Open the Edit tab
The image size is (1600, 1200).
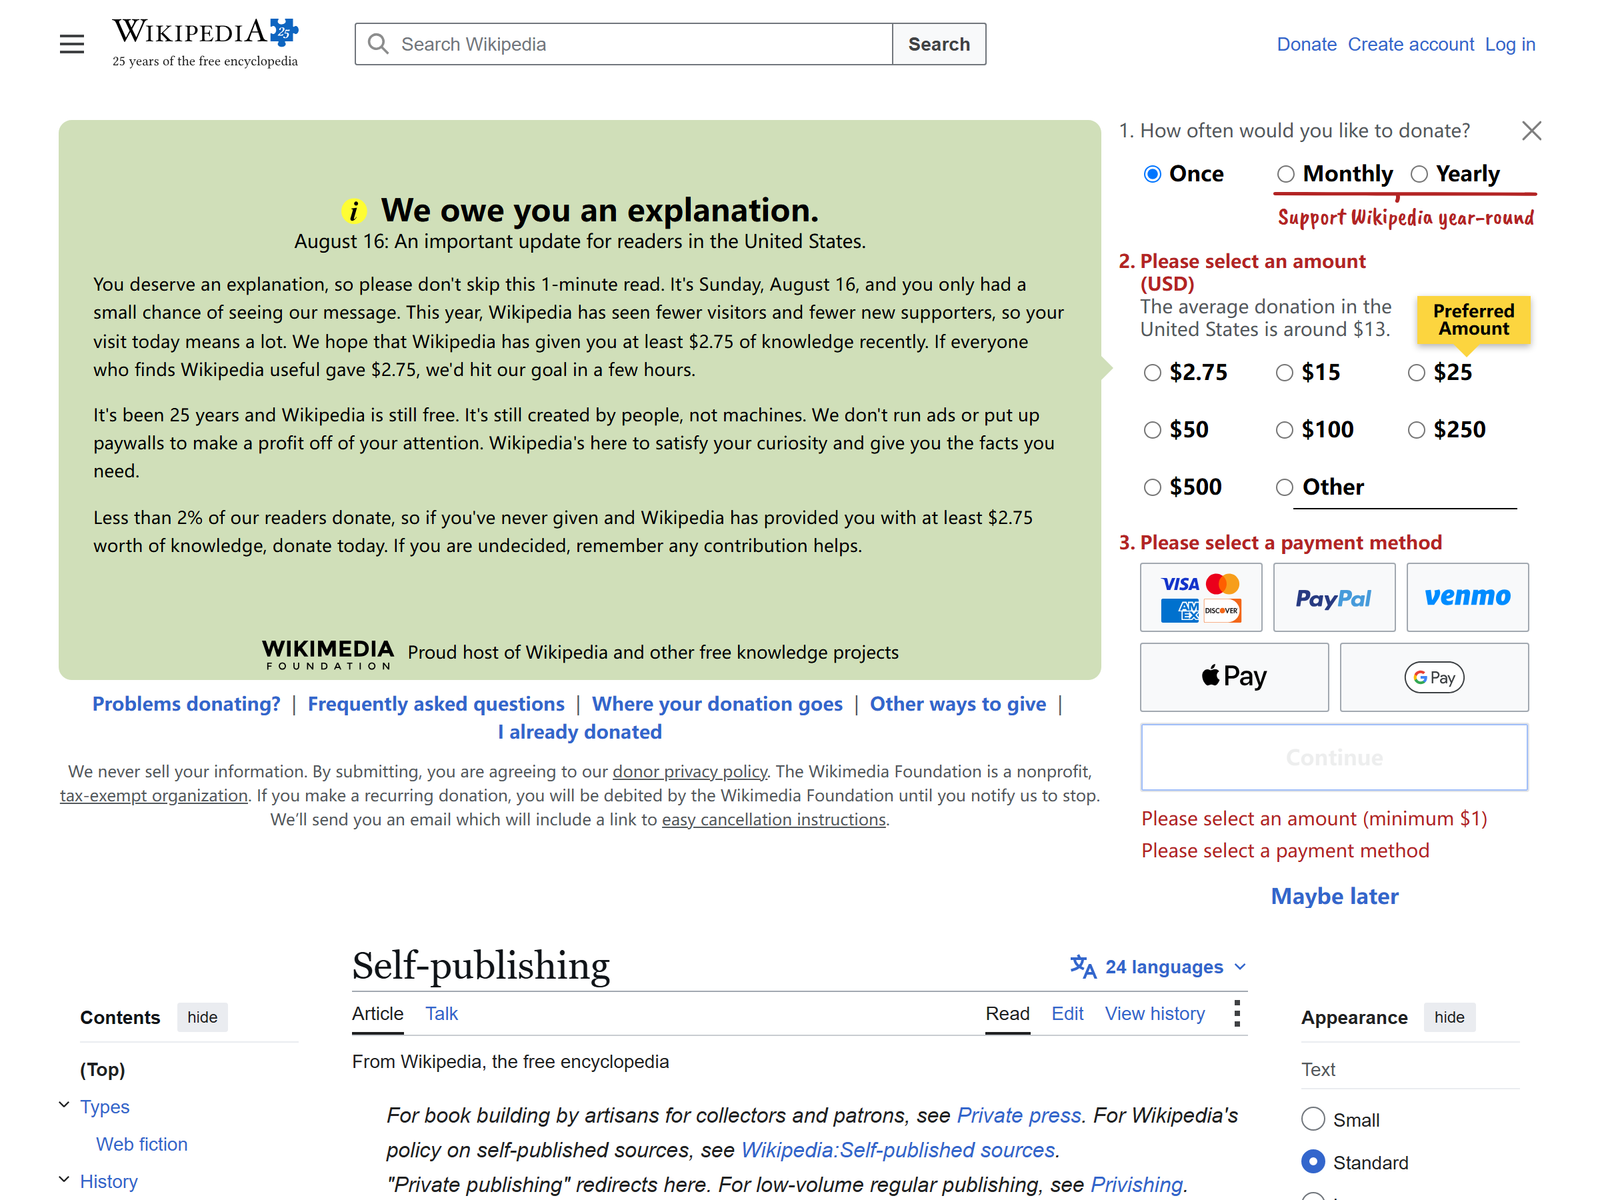pyautogui.click(x=1067, y=1013)
